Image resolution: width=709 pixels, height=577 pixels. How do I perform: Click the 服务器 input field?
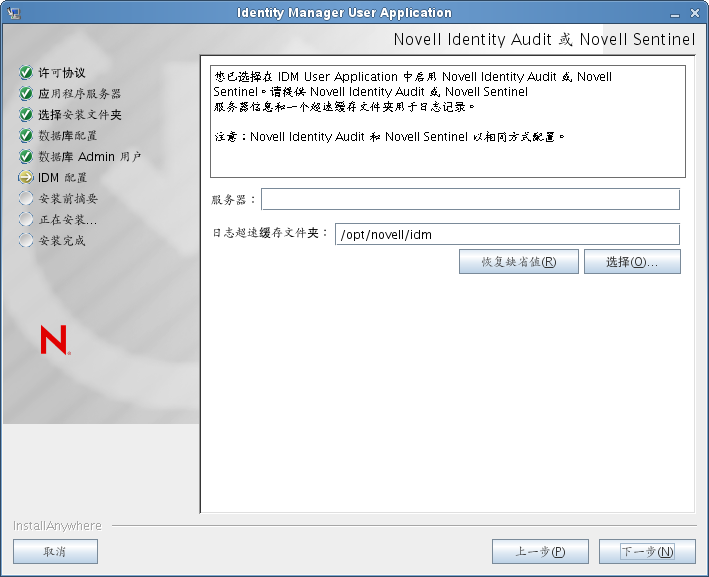pos(470,199)
